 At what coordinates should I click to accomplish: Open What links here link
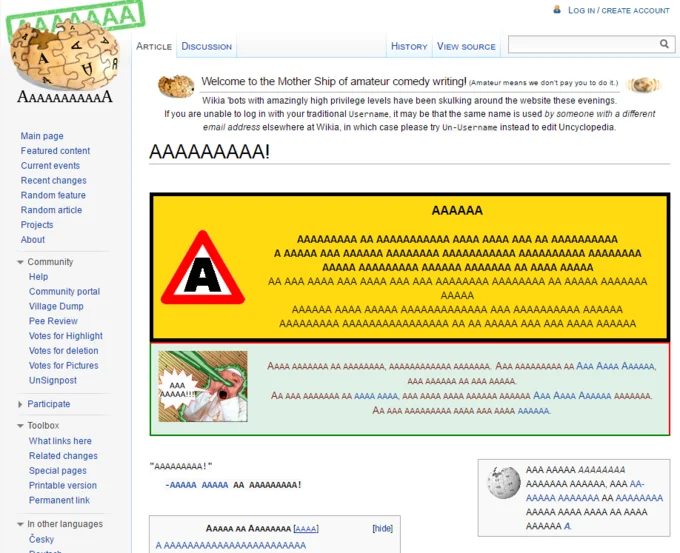pos(60,441)
